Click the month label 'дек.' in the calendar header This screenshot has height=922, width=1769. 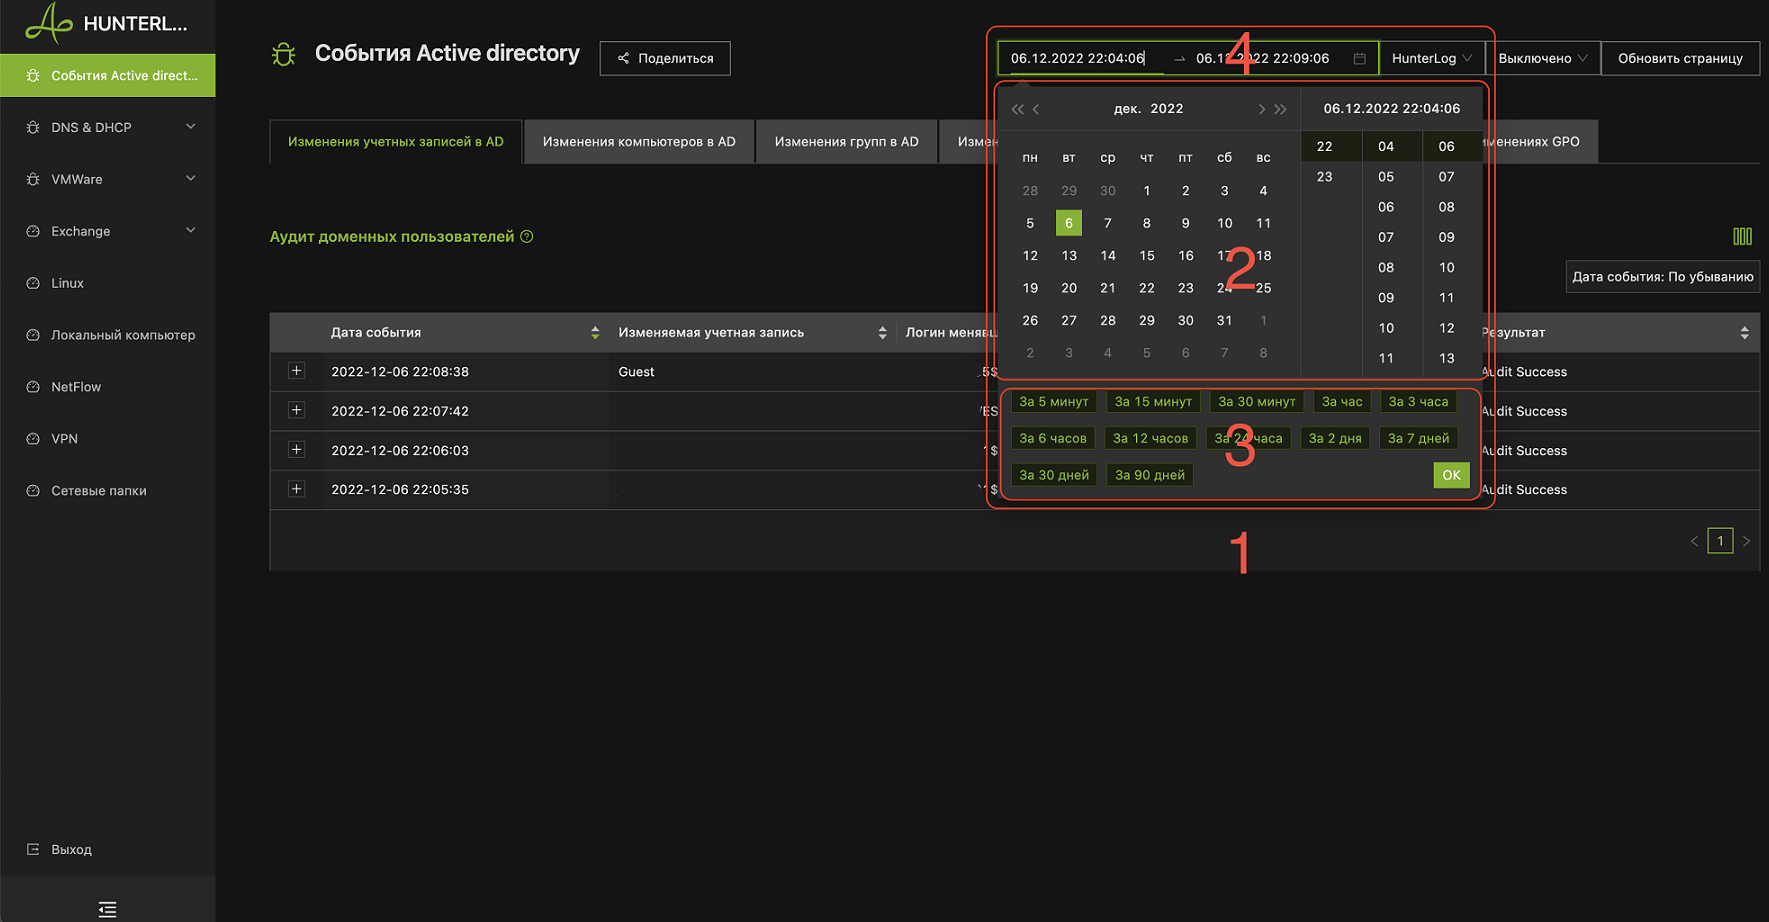(1127, 109)
